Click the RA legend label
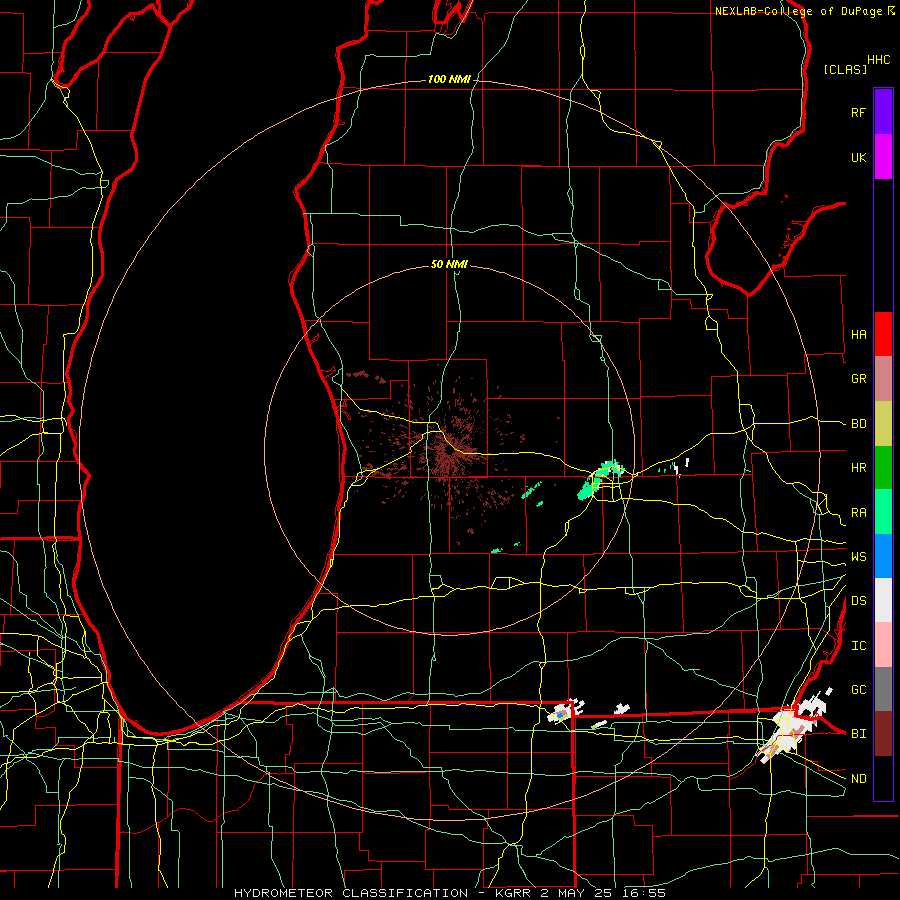This screenshot has width=900, height=900. [858, 513]
